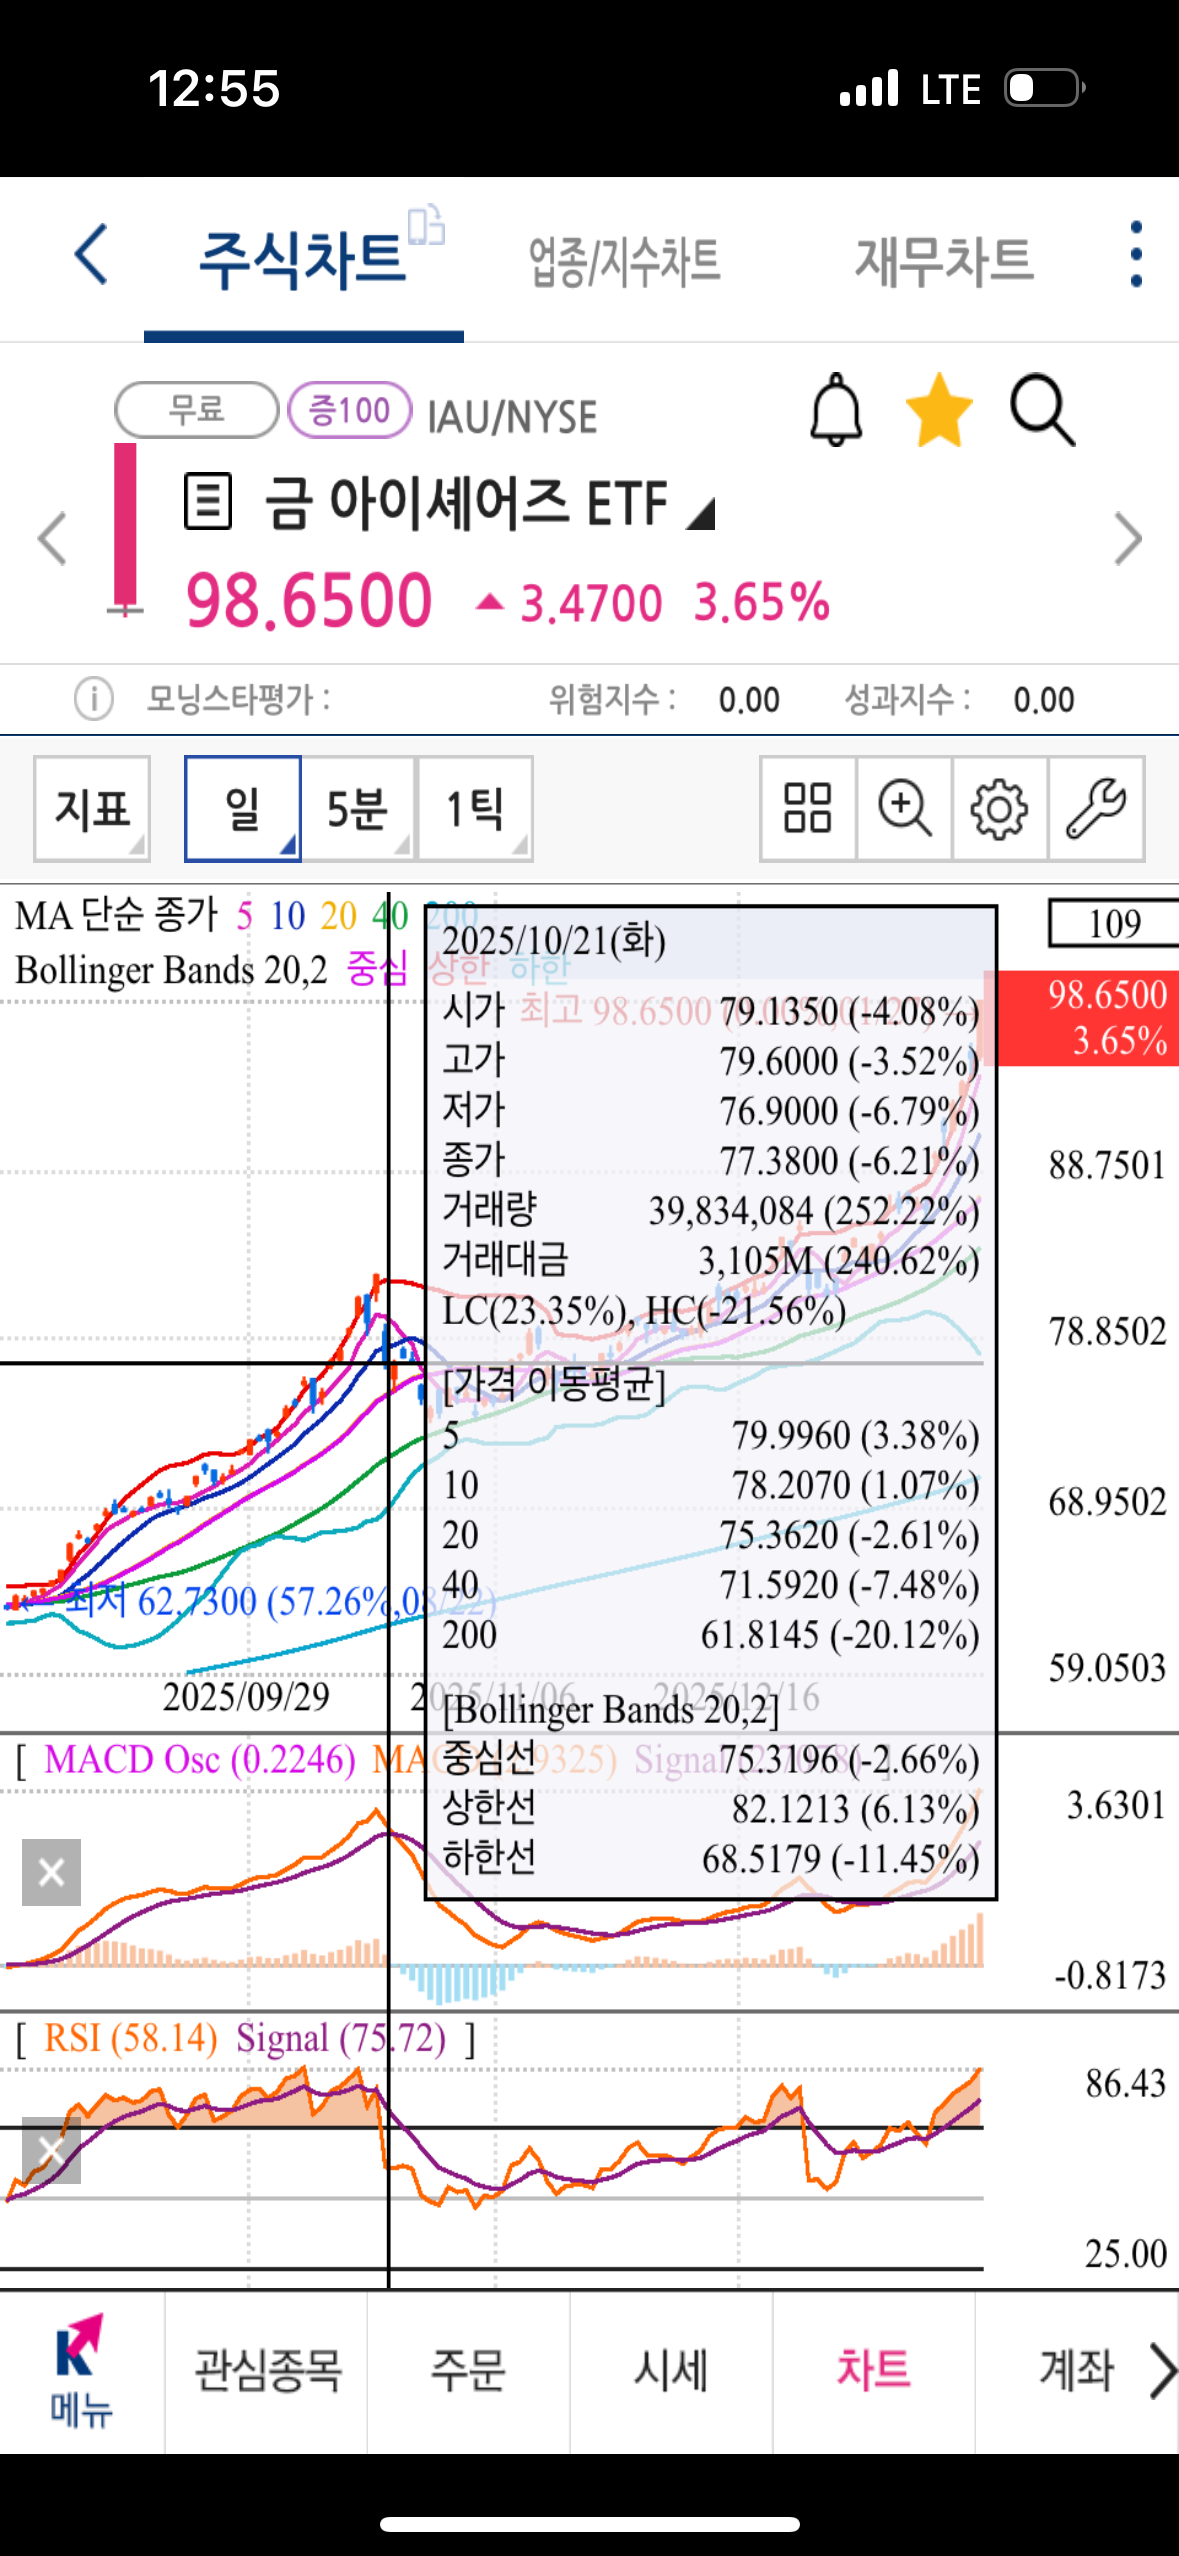
Task: Open the document icon beside ETF name
Action: pos(208,502)
